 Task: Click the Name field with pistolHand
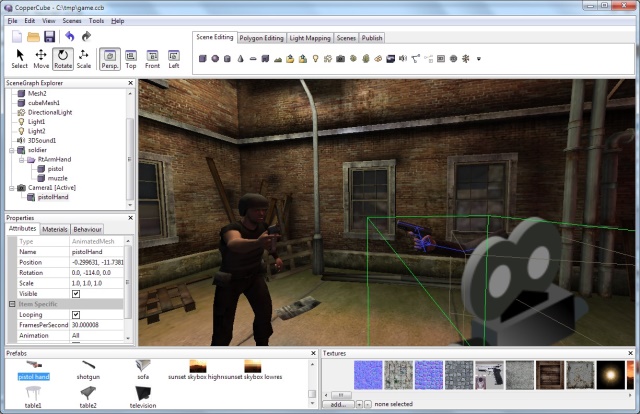coord(97,252)
